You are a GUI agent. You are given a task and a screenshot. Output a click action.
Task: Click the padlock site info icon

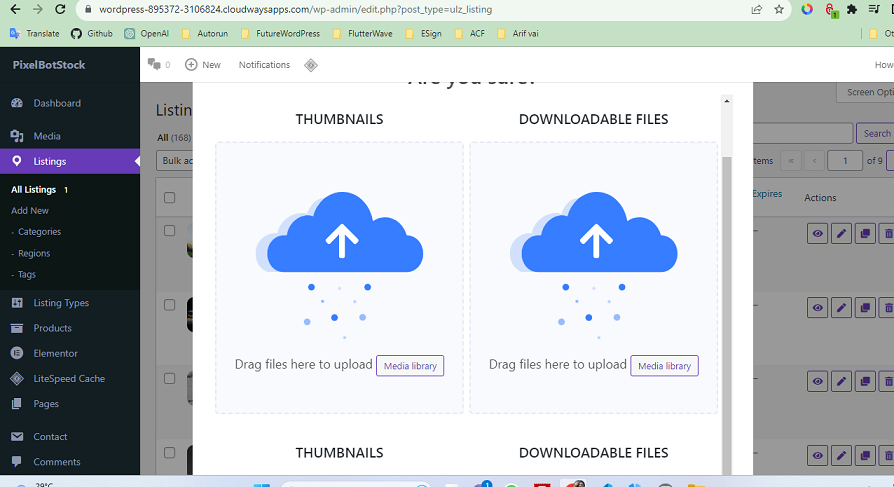[x=87, y=9]
